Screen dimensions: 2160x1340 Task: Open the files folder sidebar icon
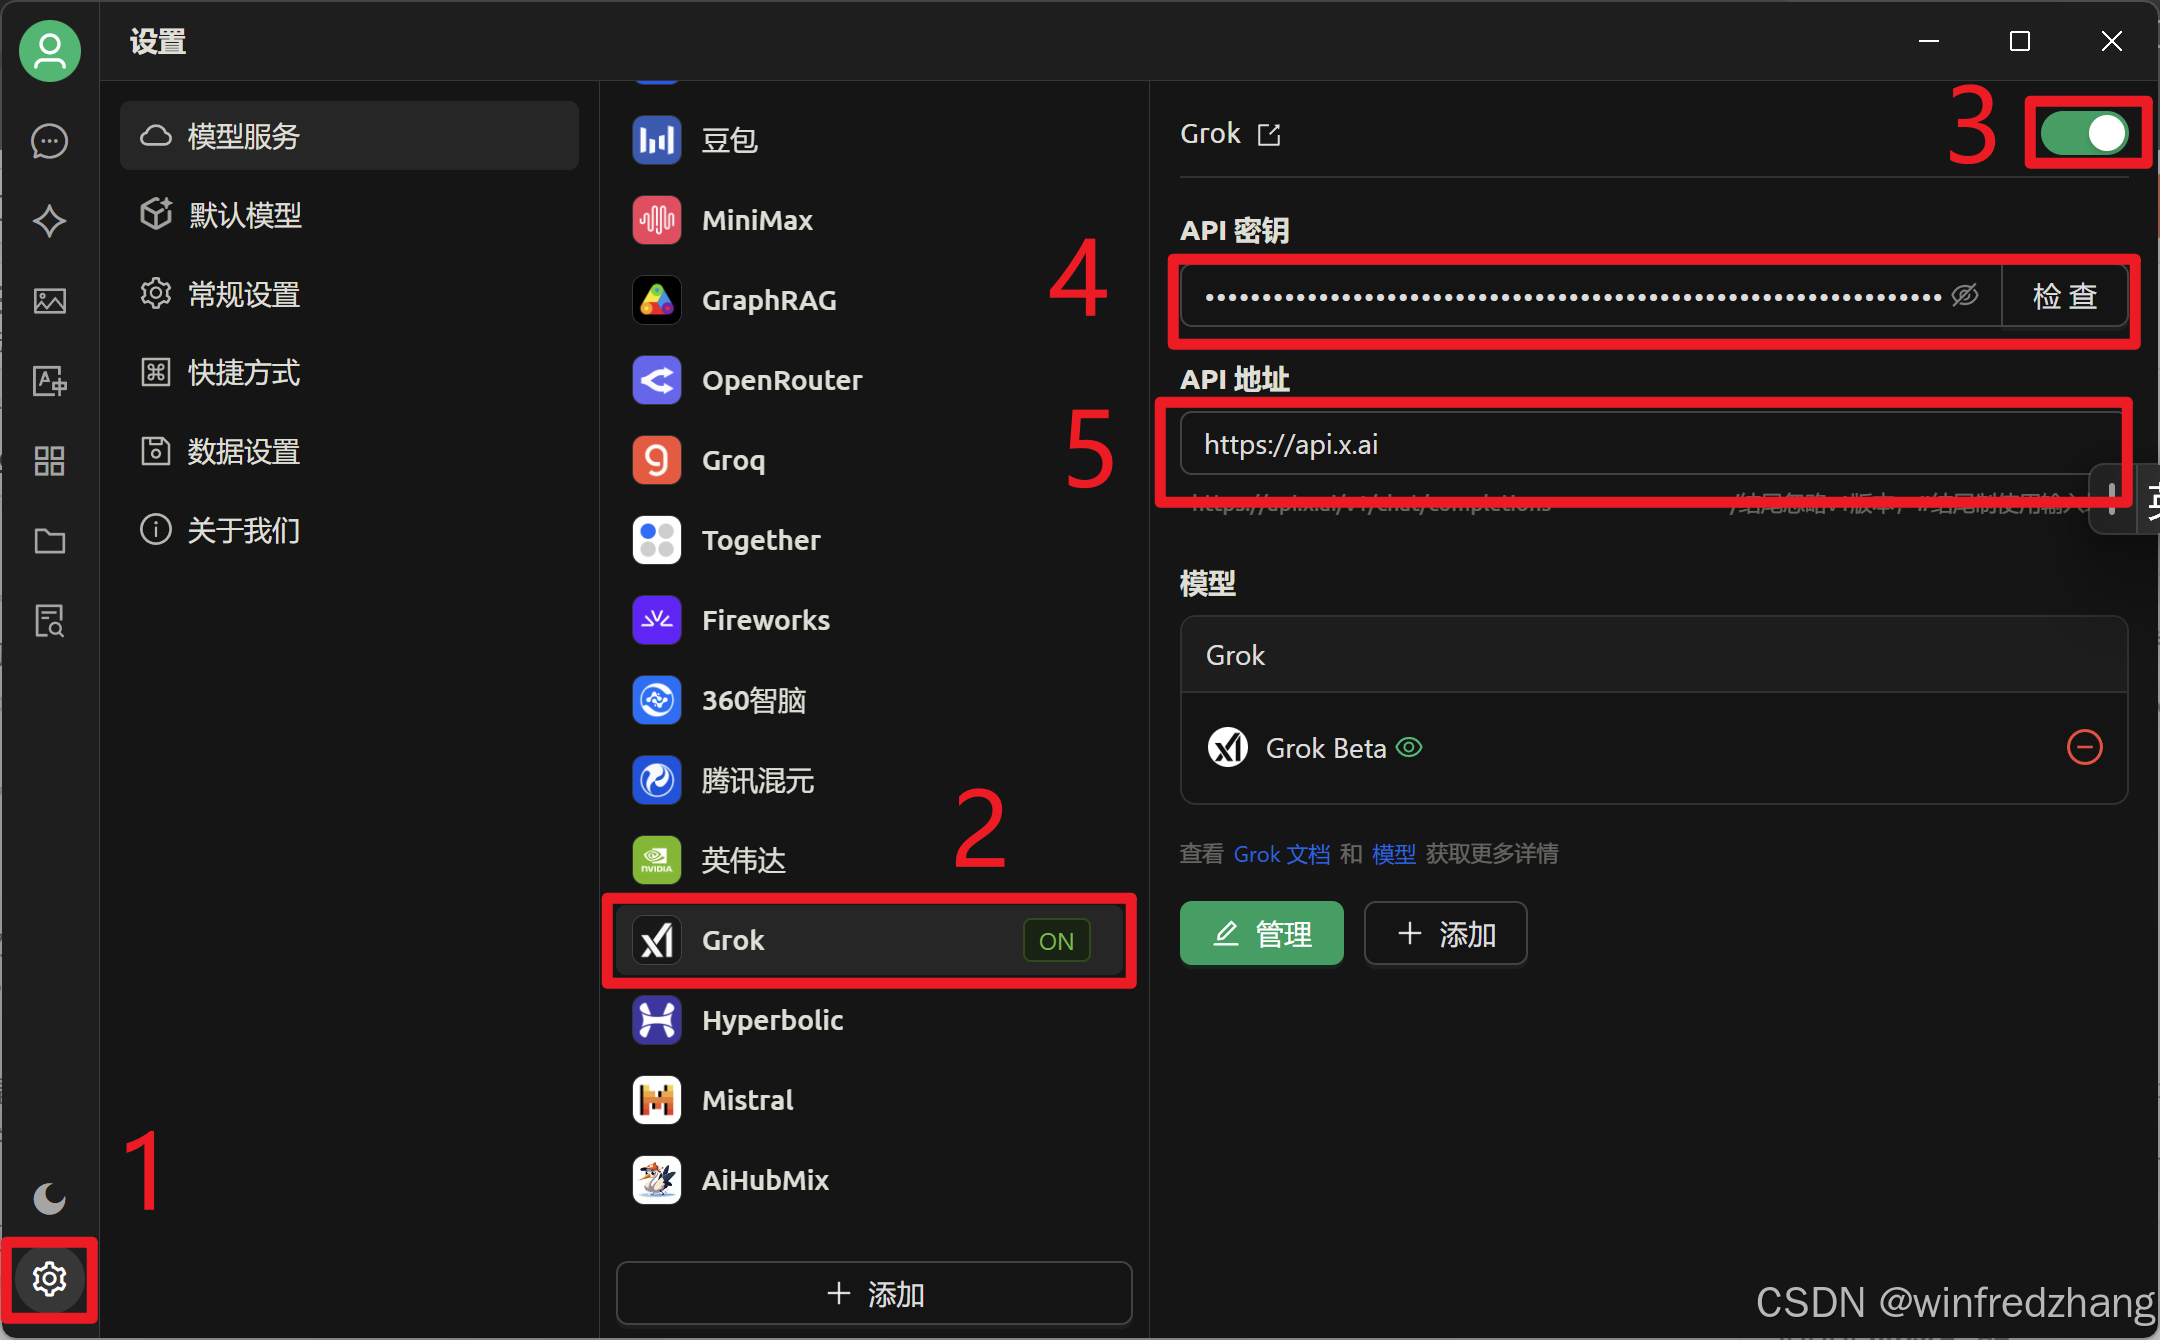coord(49,541)
